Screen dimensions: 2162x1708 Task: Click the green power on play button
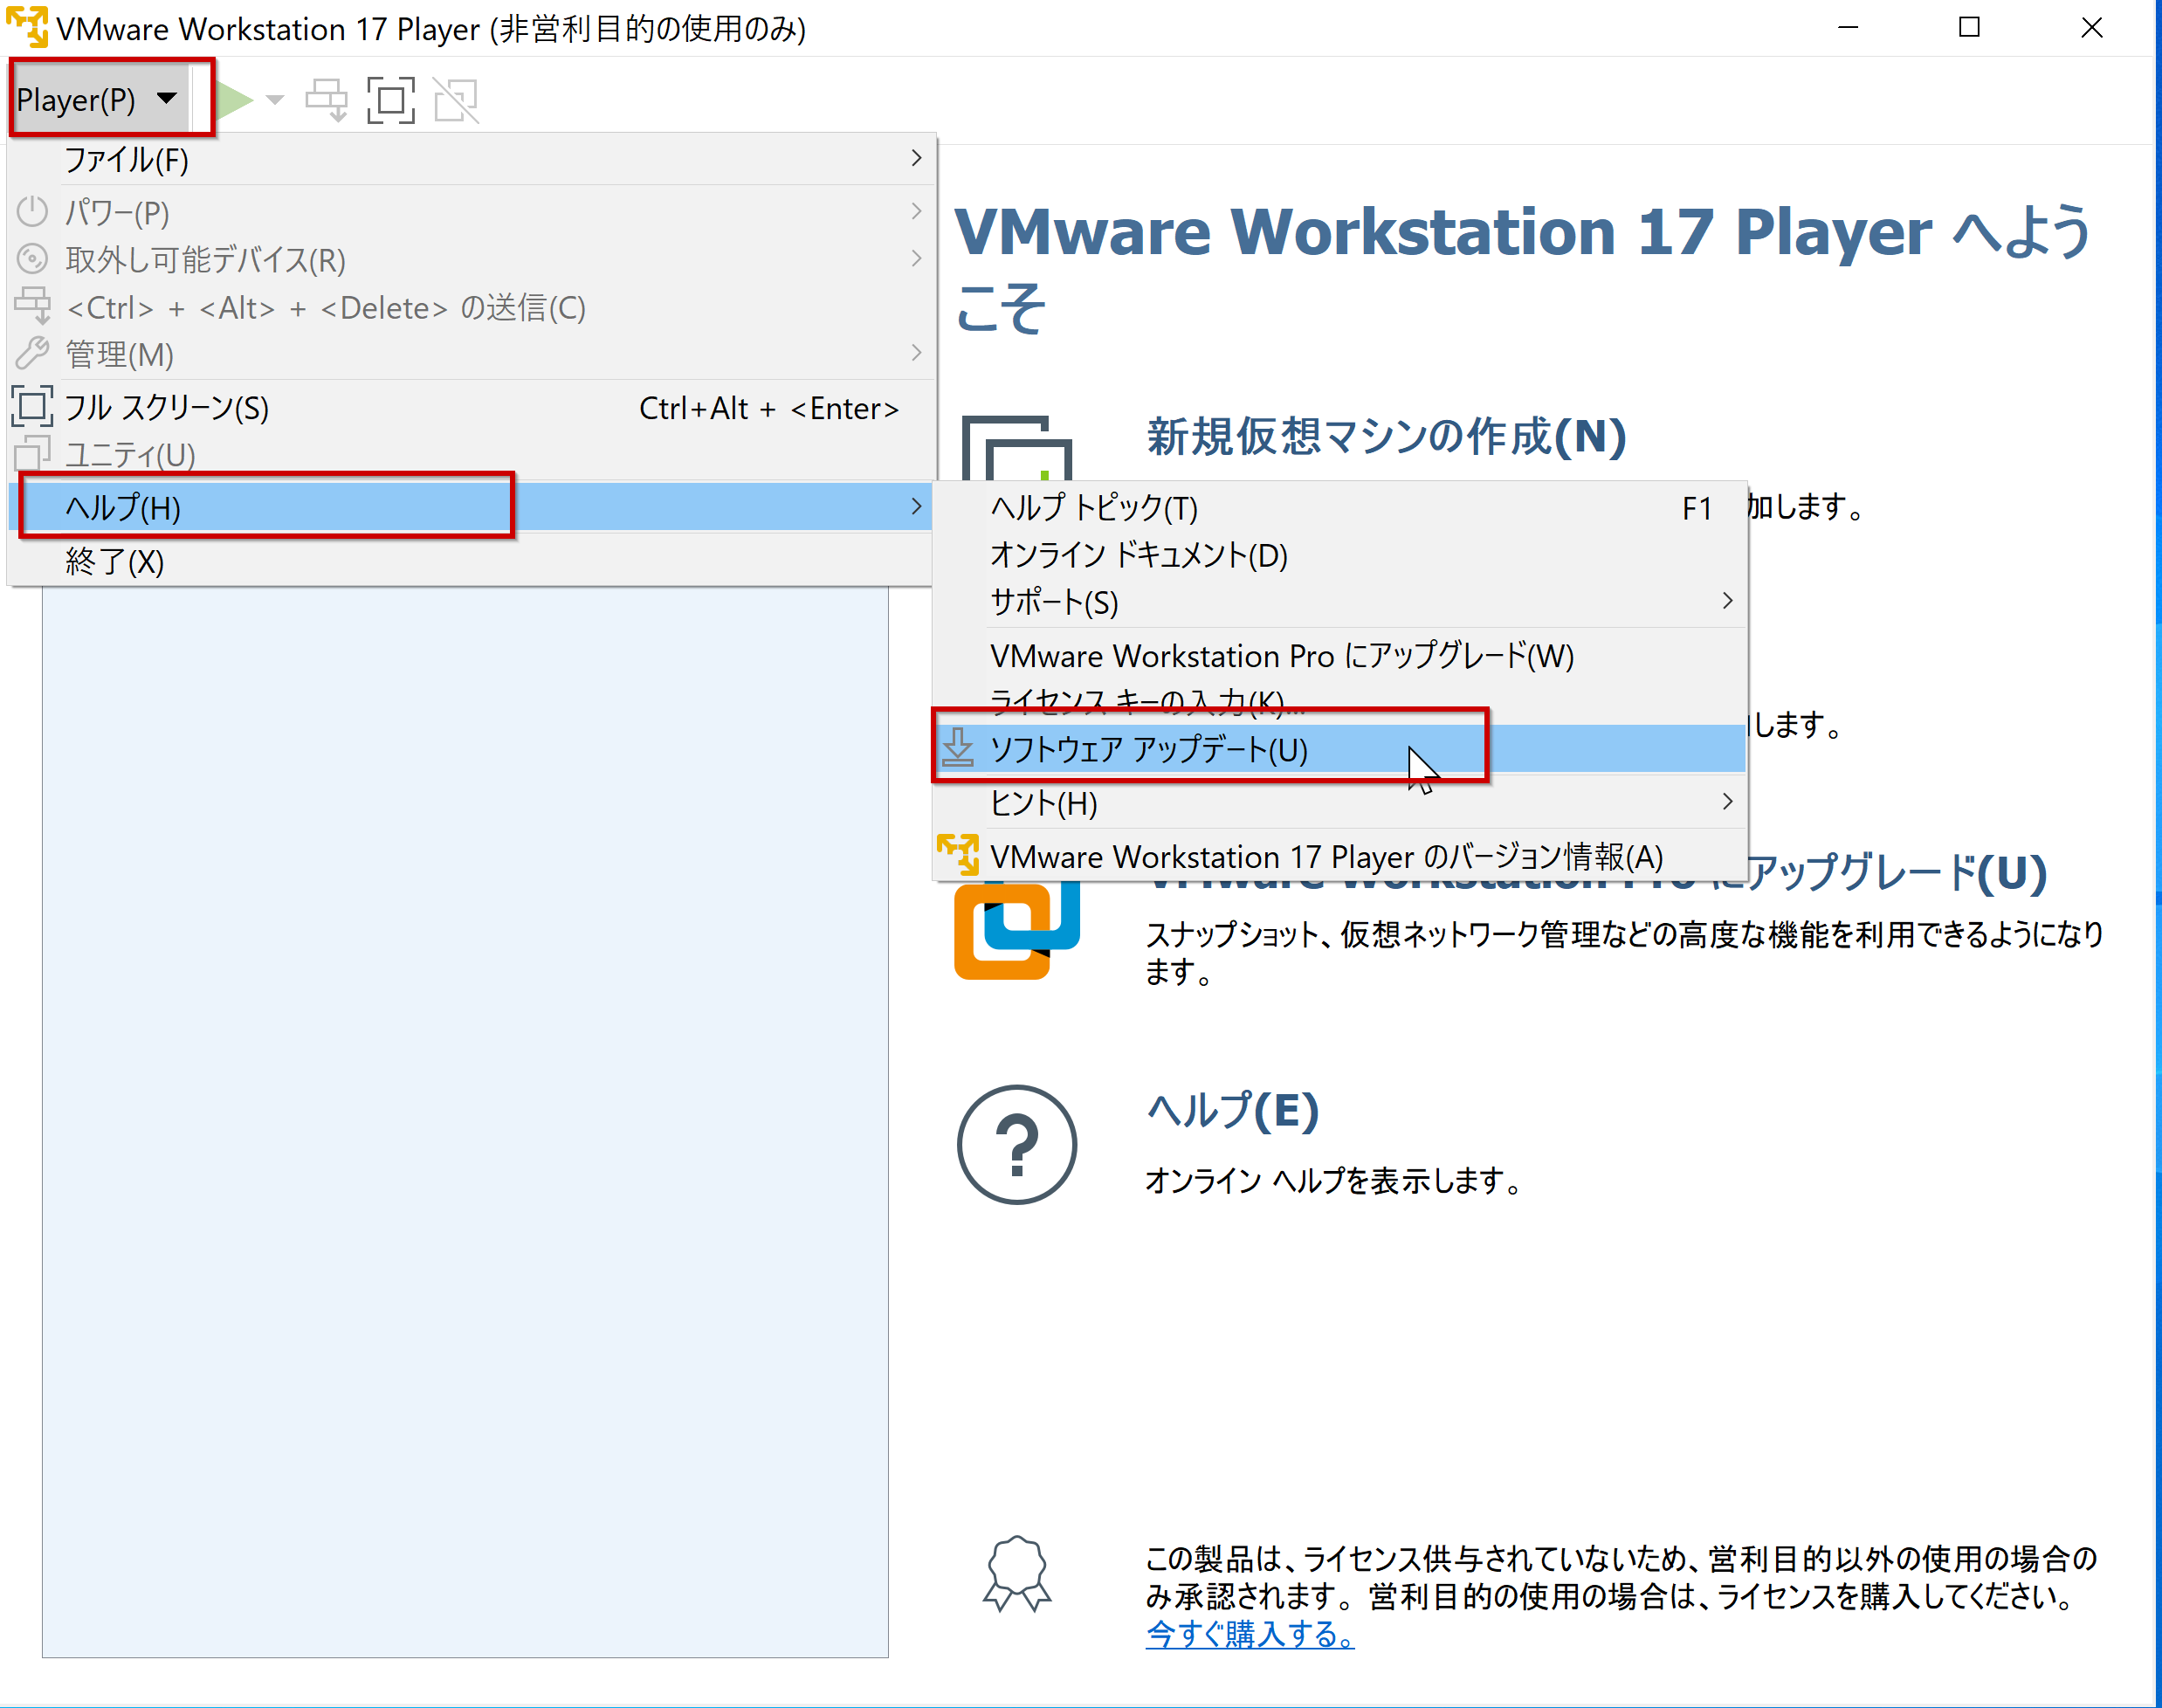234,99
